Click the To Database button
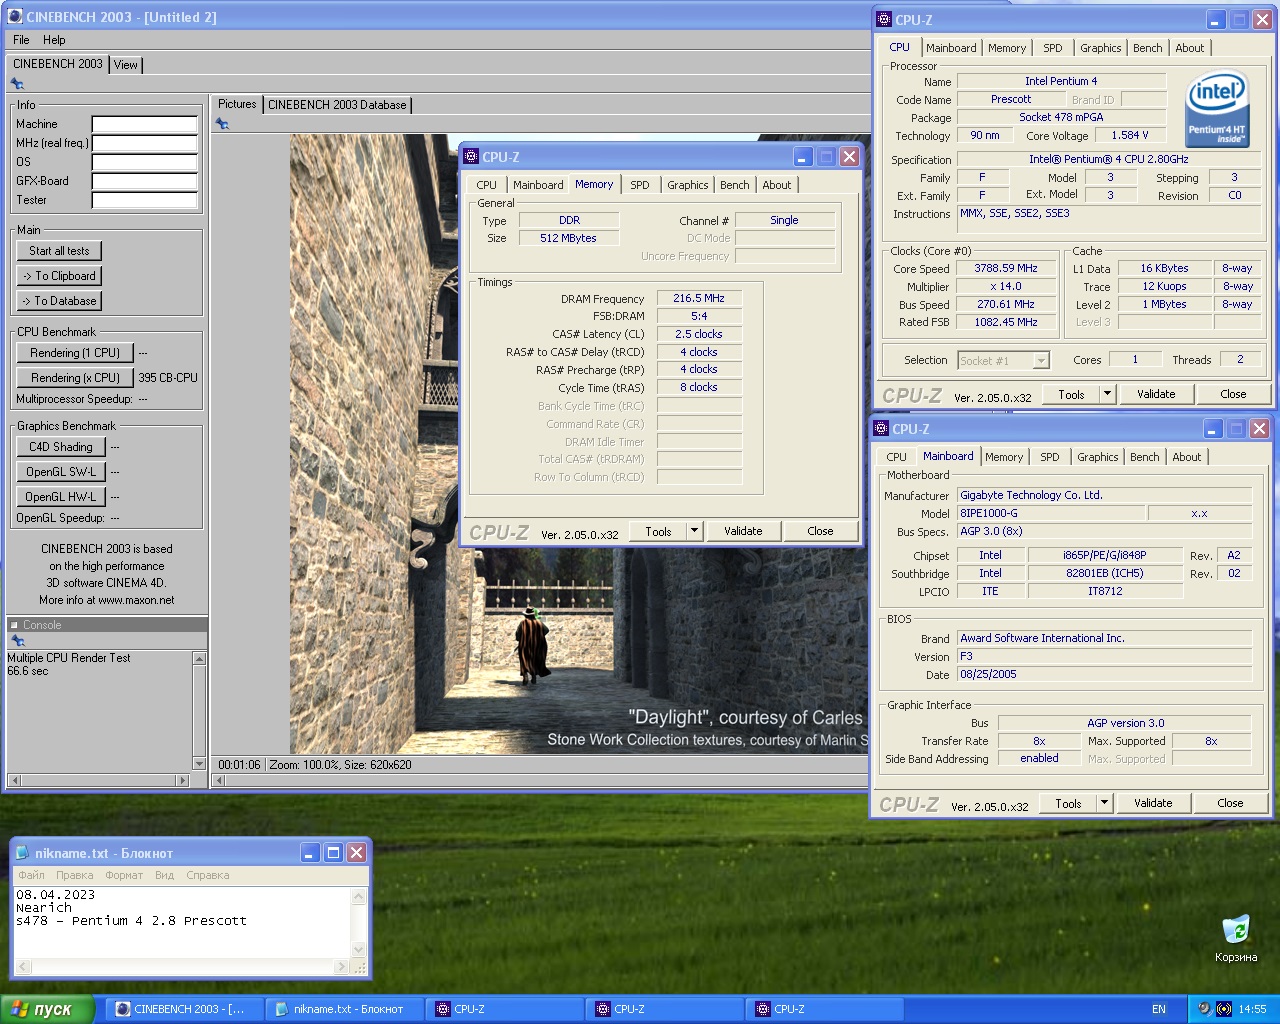 point(59,301)
